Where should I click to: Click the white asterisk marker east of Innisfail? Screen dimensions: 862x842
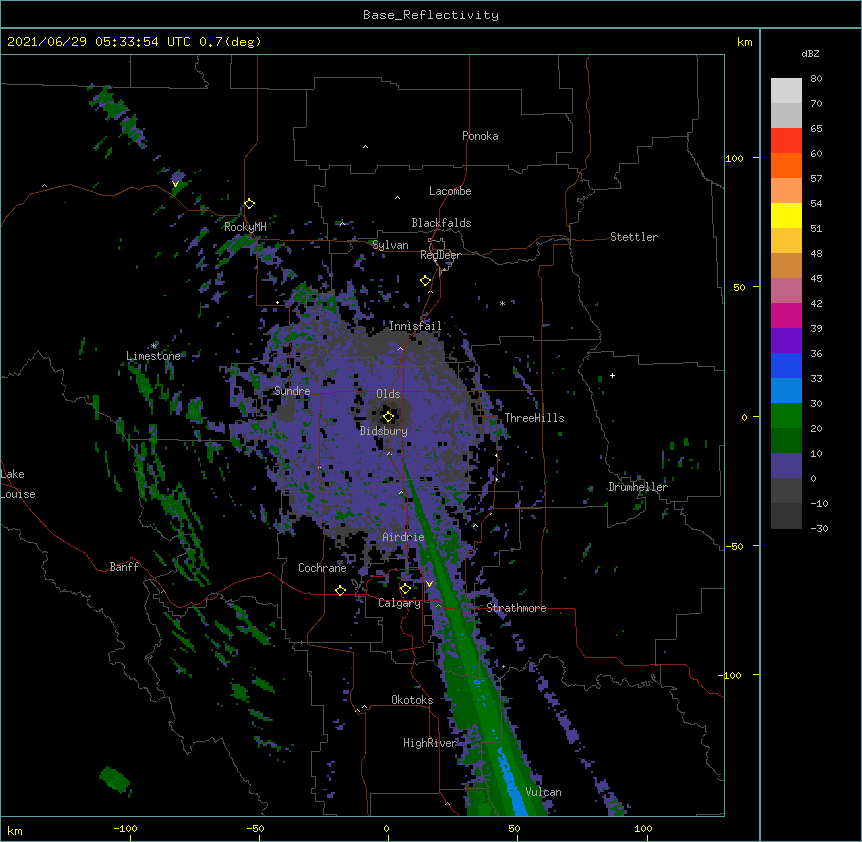(502, 303)
